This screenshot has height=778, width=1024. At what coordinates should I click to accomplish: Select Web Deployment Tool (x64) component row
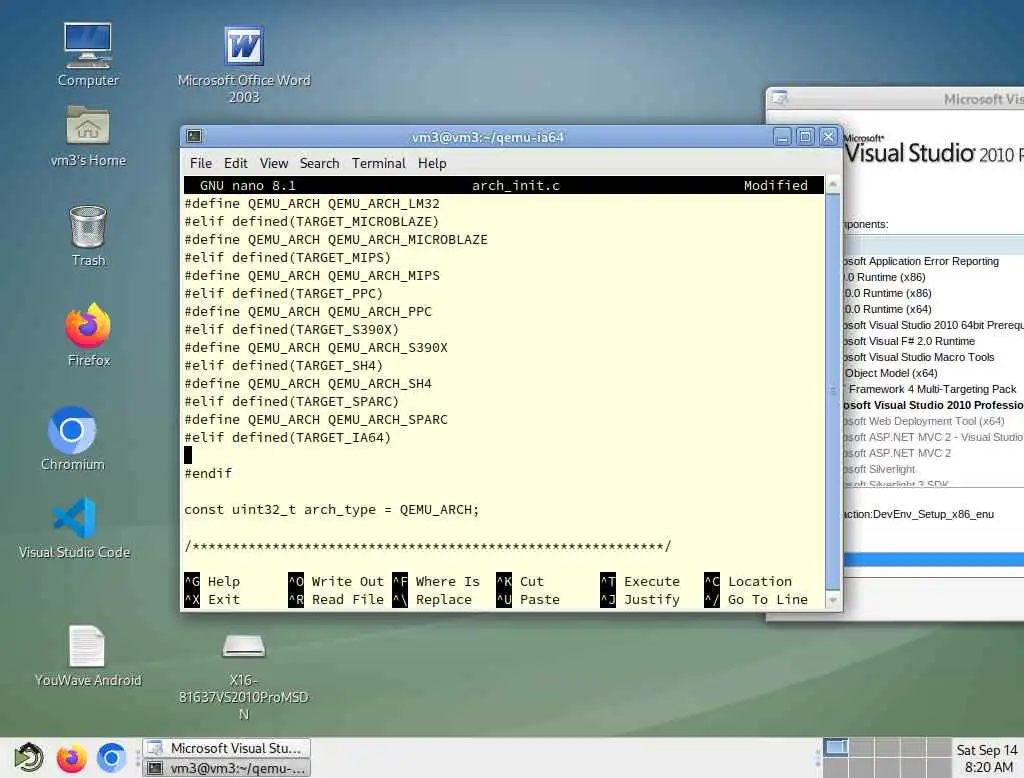coord(924,421)
